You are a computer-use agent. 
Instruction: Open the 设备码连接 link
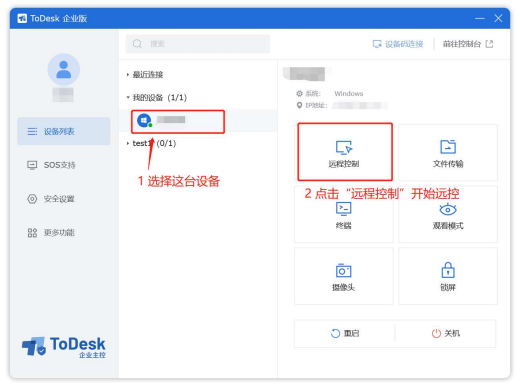coord(398,44)
